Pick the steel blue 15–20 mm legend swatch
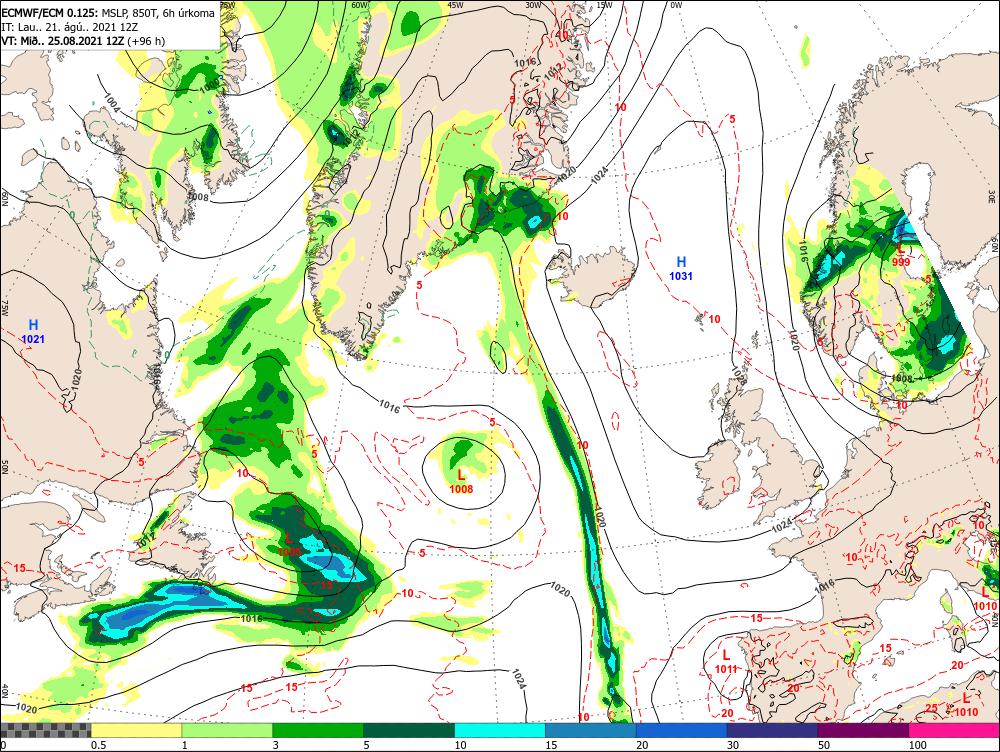 [x=591, y=730]
